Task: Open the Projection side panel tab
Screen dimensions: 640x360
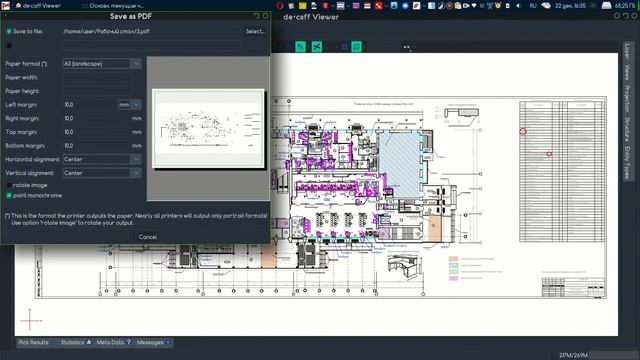Action: pos(627,99)
